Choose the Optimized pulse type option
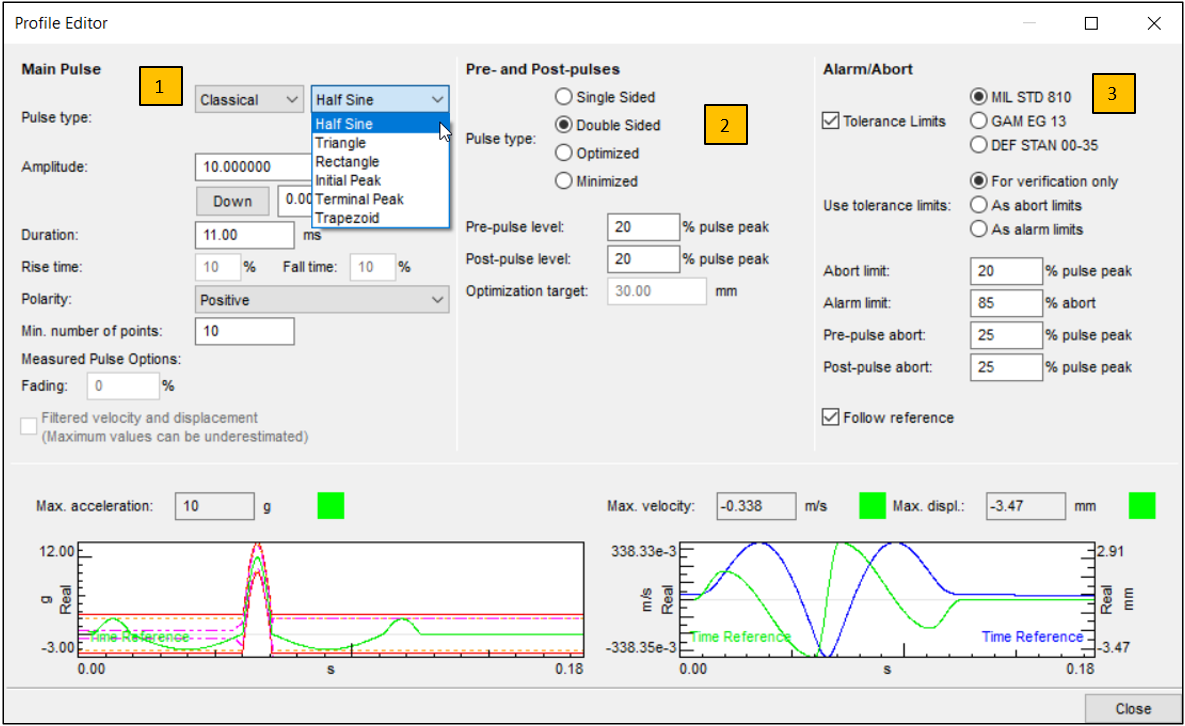 [x=564, y=153]
